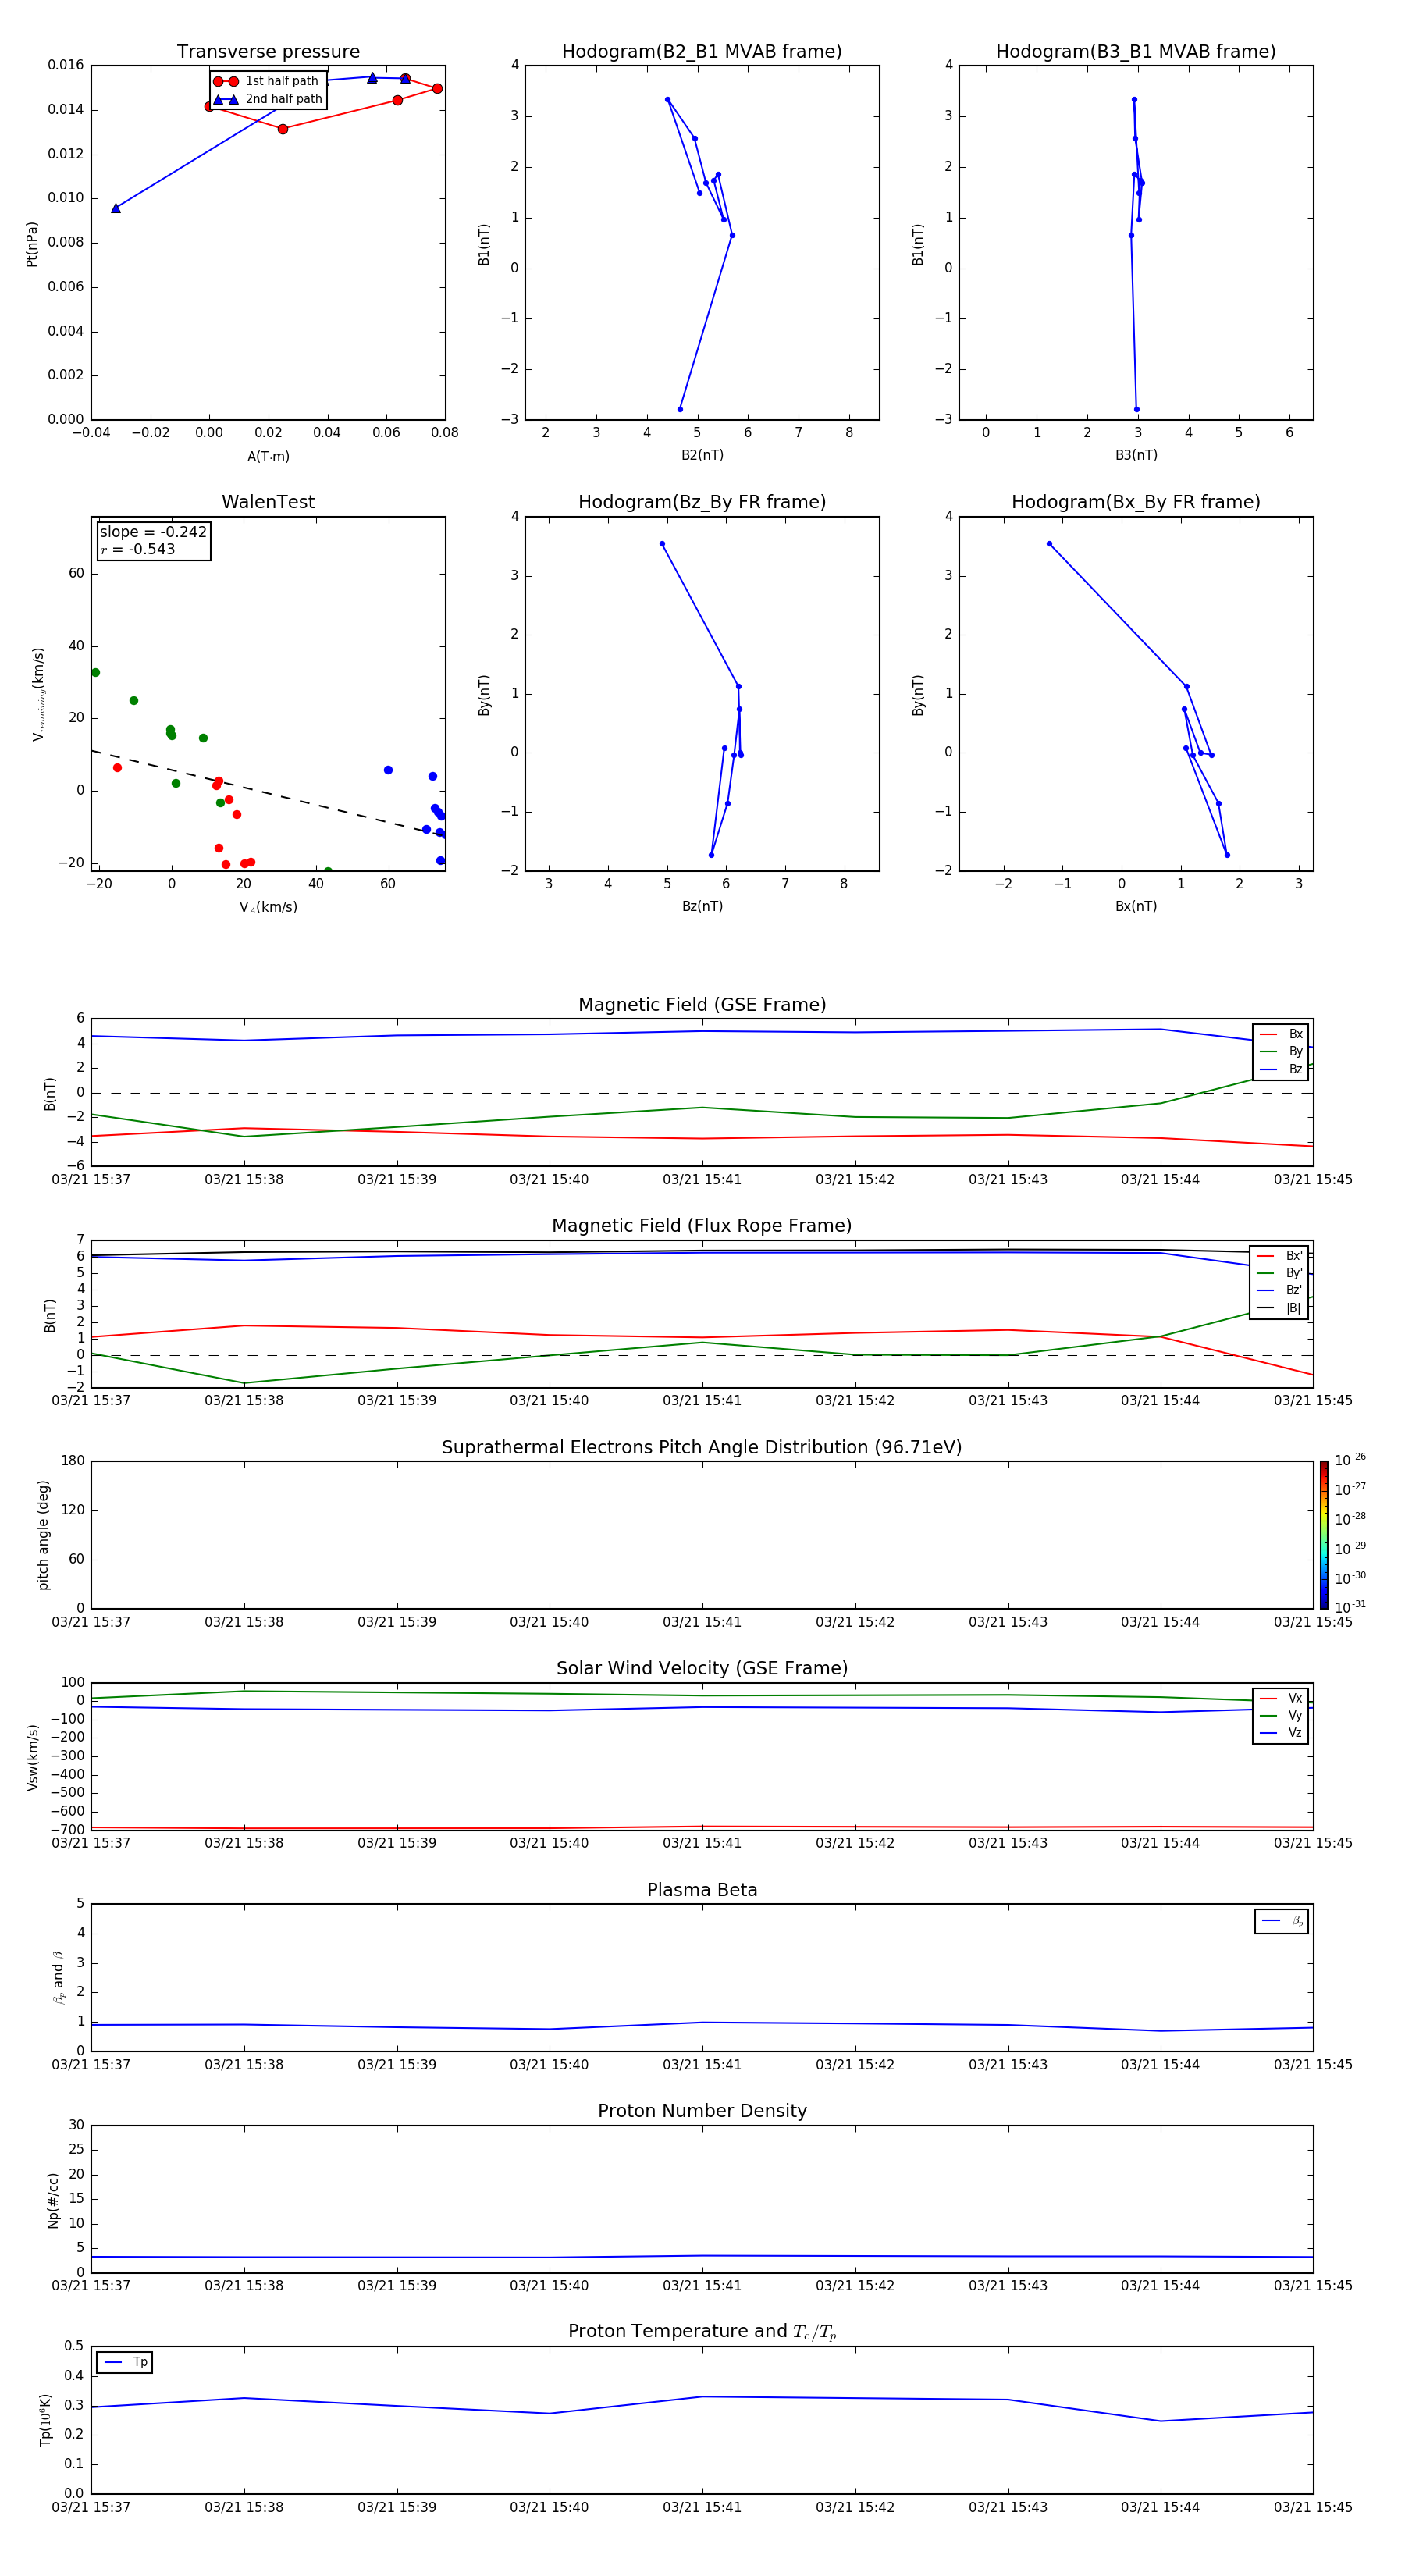
Task: Click the topmost point of the B2_B1 hodogram
Action: [x=667, y=100]
